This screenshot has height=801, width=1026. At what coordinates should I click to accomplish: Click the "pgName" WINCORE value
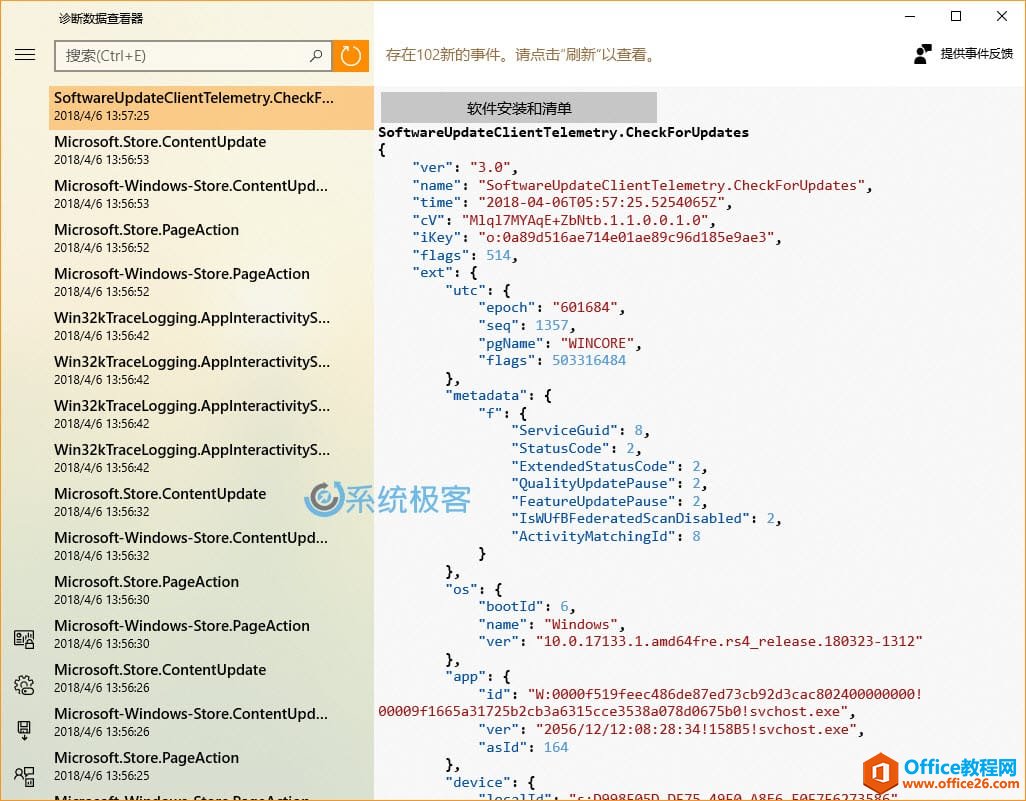[x=597, y=343]
